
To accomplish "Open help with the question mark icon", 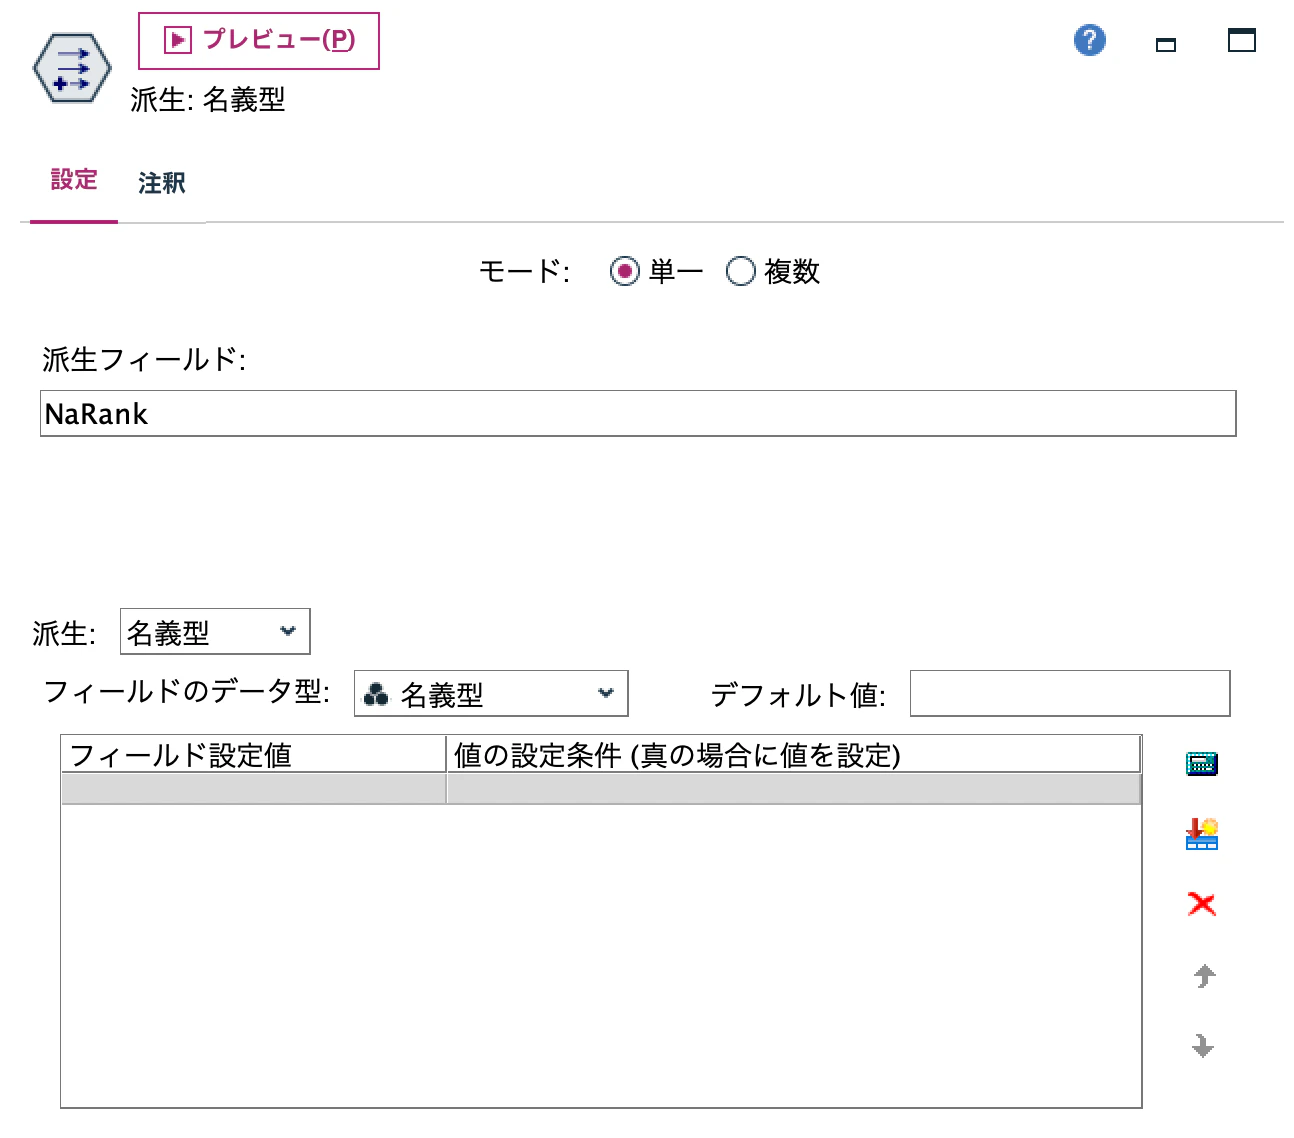I will click(x=1090, y=41).
